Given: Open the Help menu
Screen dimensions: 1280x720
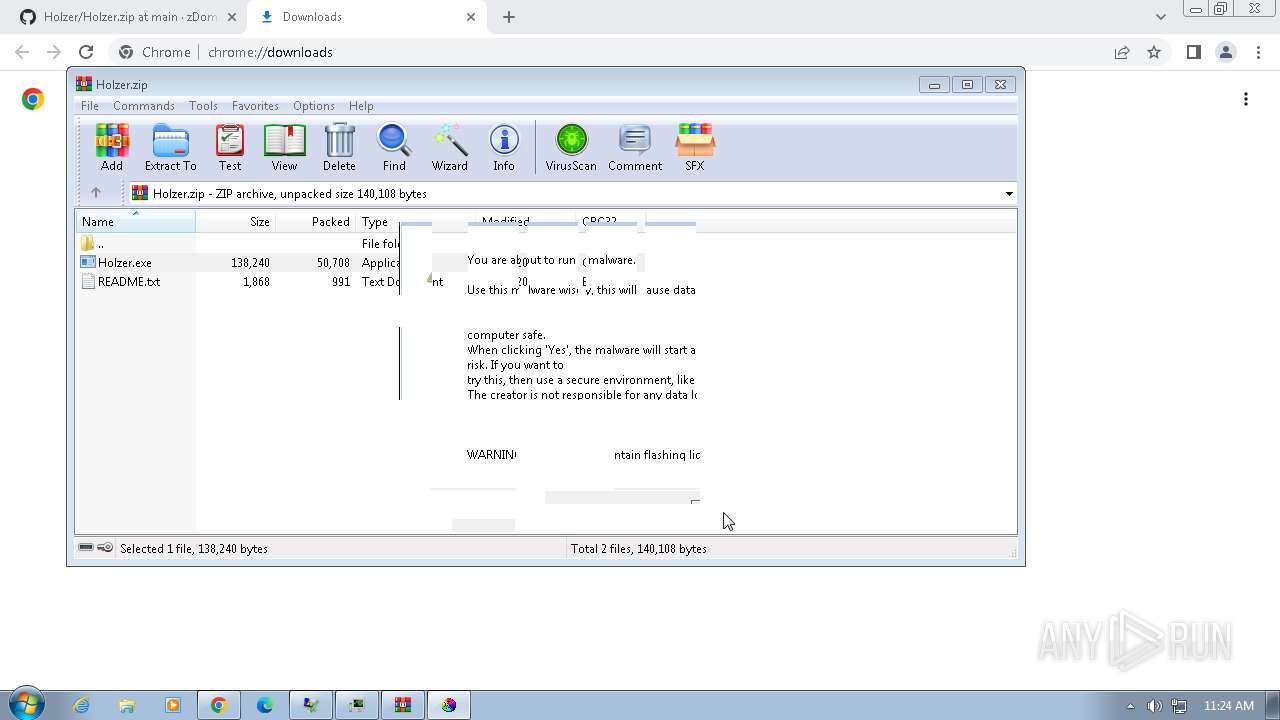Looking at the screenshot, I should click(361, 106).
